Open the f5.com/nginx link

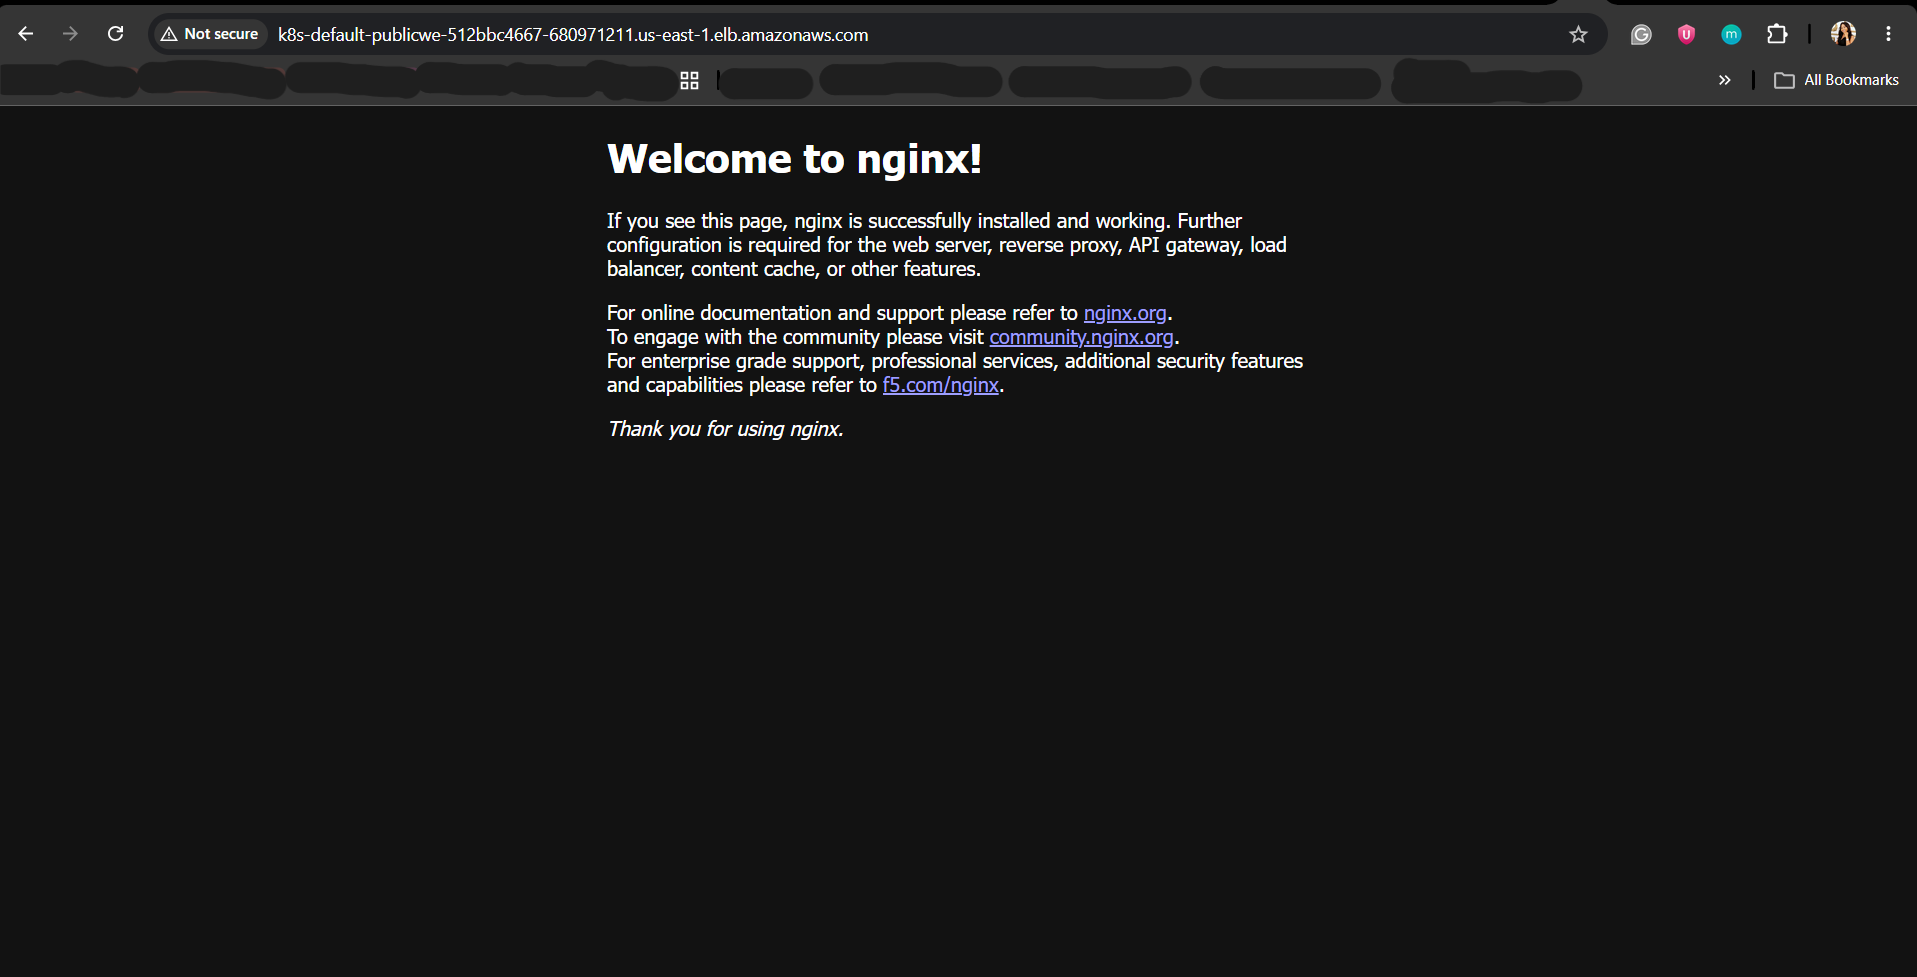[941, 385]
